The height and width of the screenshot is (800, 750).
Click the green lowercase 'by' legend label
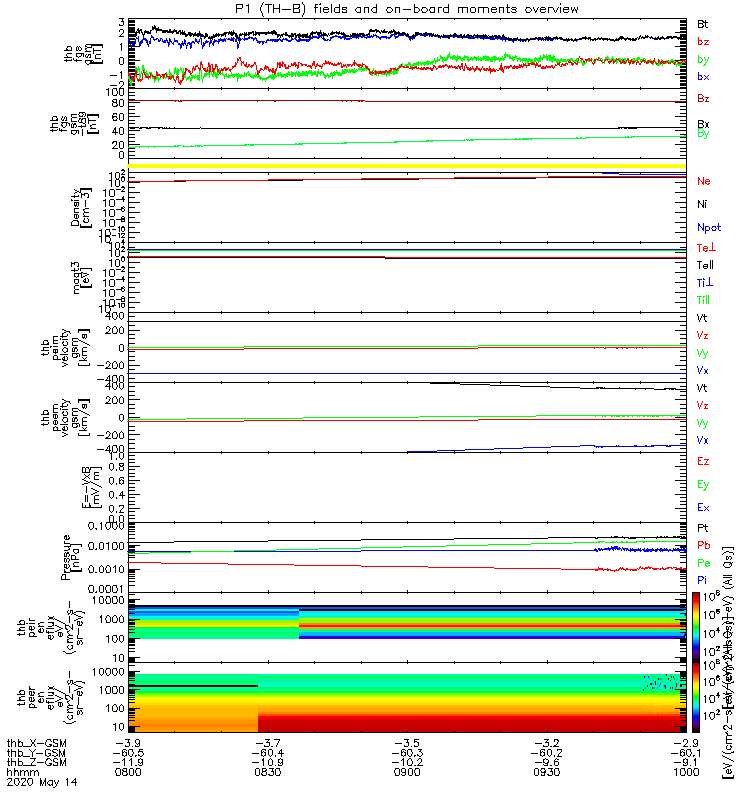point(703,60)
